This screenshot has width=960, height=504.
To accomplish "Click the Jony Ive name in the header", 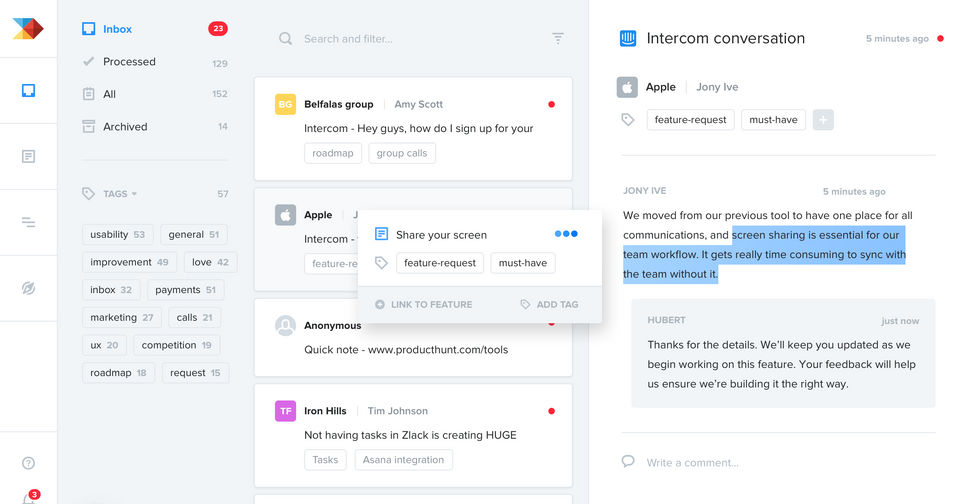I will click(x=717, y=87).
